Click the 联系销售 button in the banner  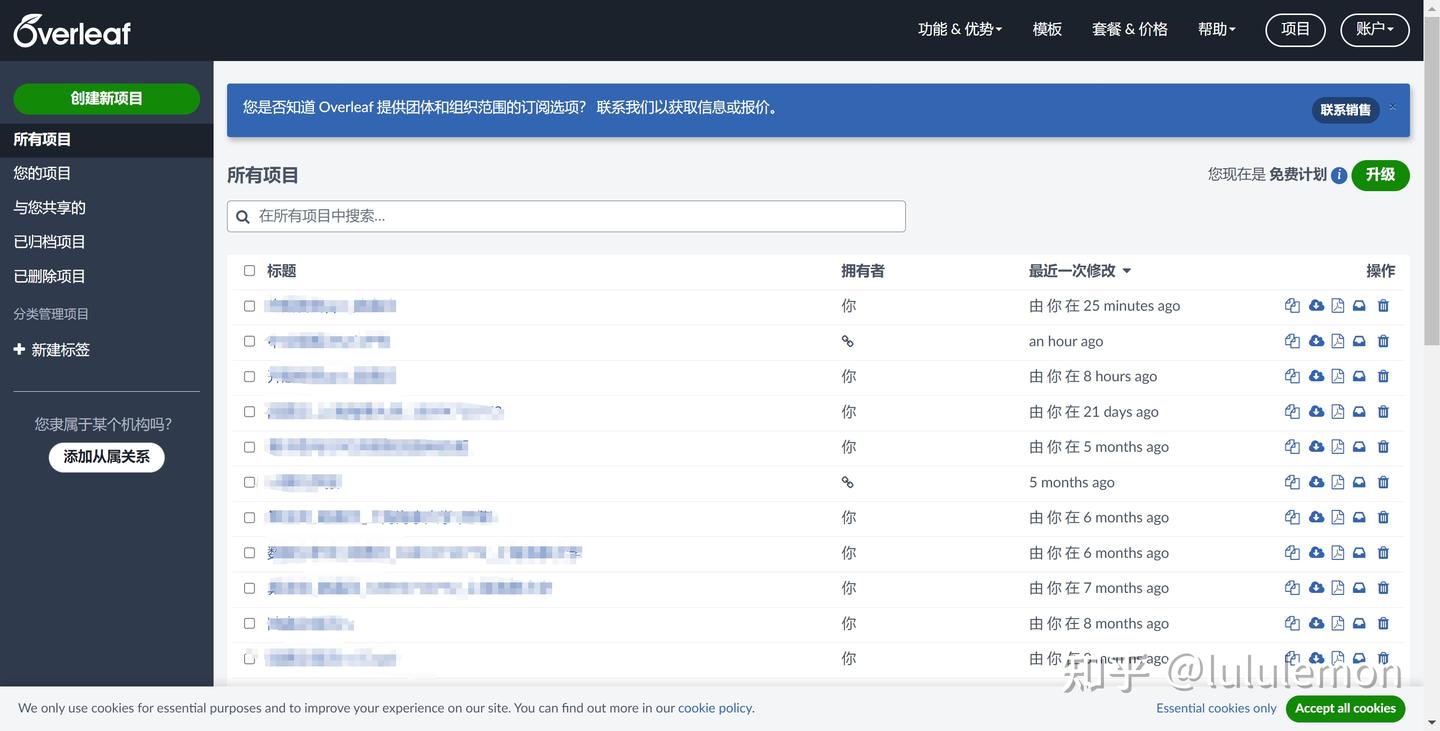click(1345, 110)
